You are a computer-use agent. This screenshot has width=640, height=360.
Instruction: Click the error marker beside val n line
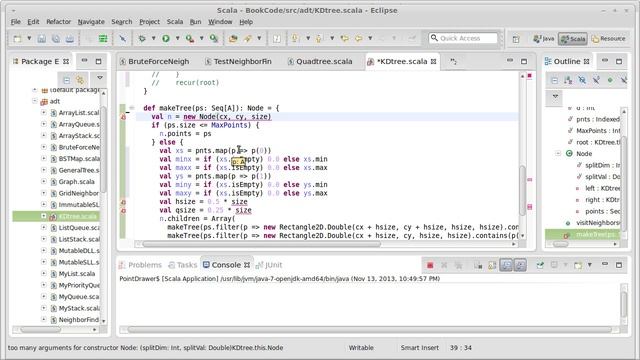pyautogui.click(x=123, y=117)
